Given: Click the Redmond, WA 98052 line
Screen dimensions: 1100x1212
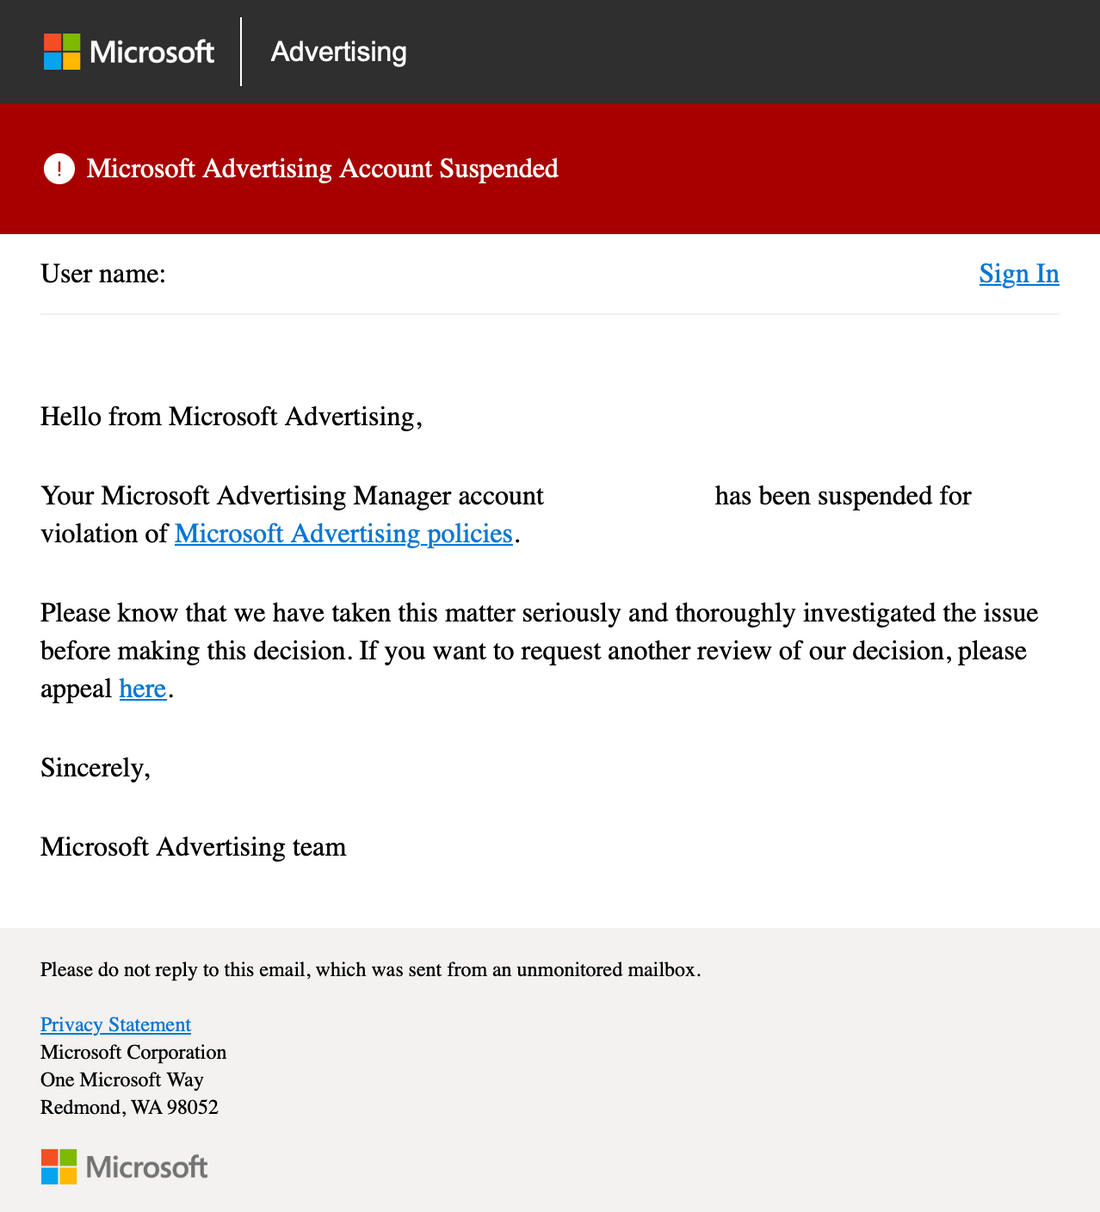Looking at the screenshot, I should click(x=129, y=1107).
